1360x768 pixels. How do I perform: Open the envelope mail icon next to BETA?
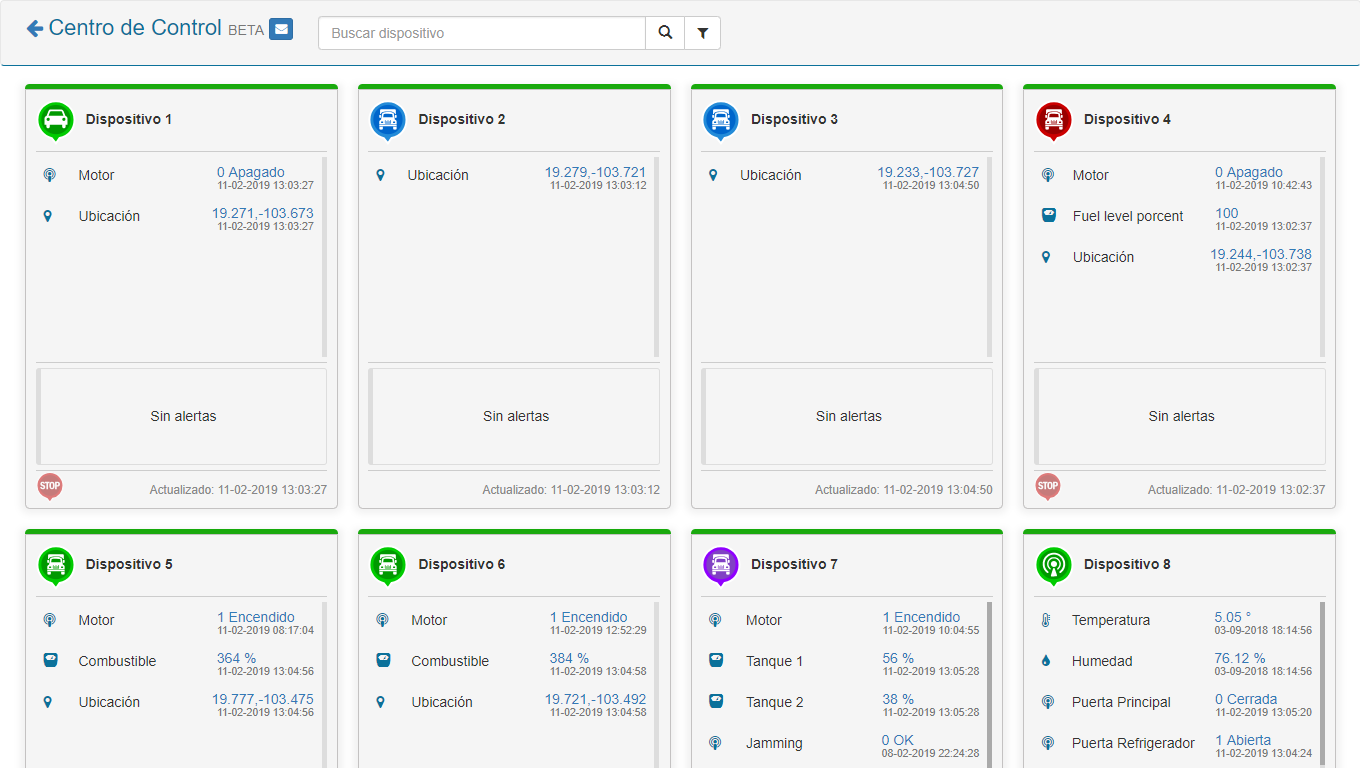[281, 29]
